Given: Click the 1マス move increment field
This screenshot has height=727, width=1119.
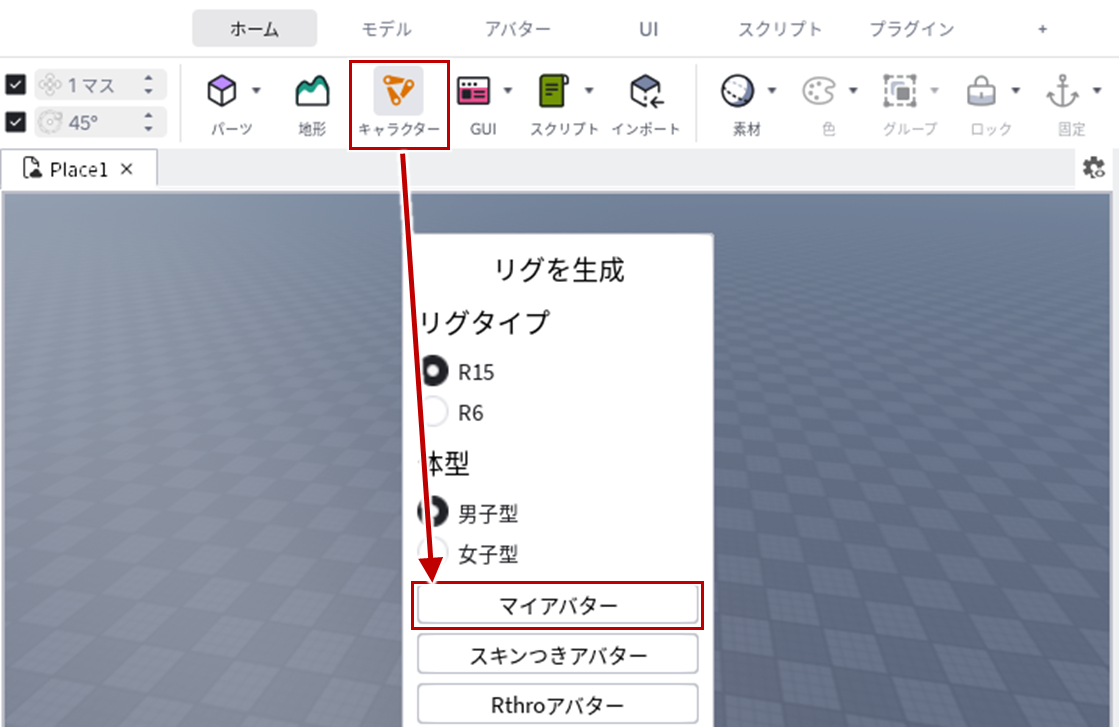Looking at the screenshot, I should point(101,85).
